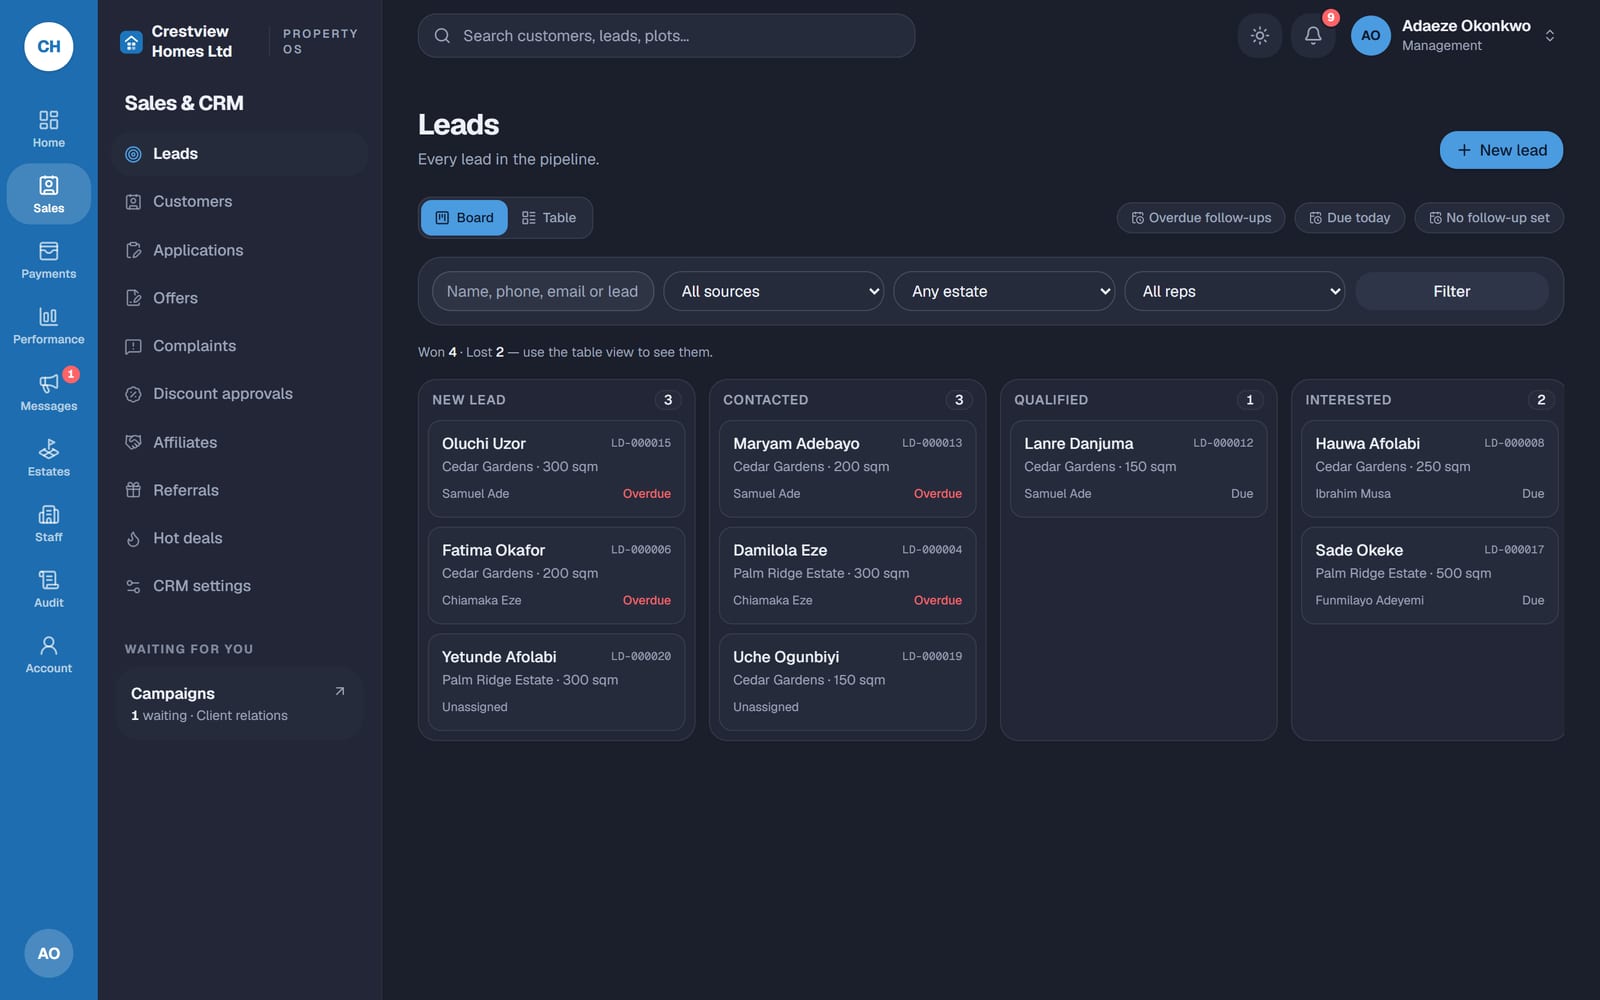Open the Sales section in the left rail
This screenshot has width=1600, height=1000.
48,194
